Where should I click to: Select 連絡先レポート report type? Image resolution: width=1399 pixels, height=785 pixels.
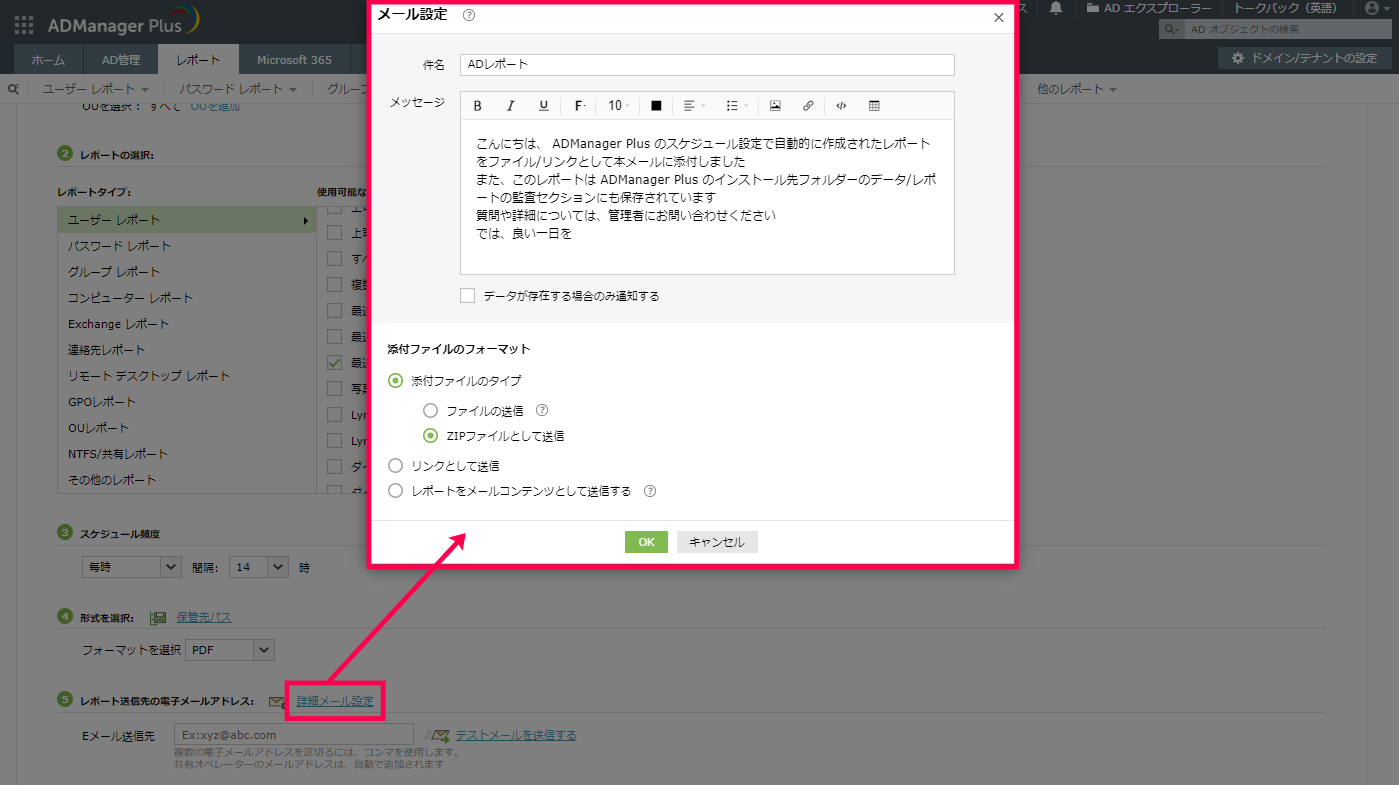(186, 350)
